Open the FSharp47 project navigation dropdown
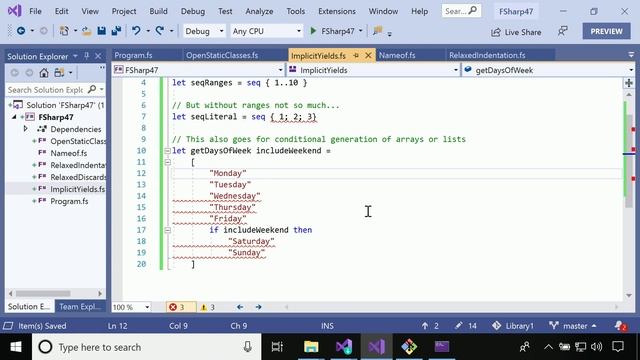The height and width of the screenshot is (360, 640). 198,70
